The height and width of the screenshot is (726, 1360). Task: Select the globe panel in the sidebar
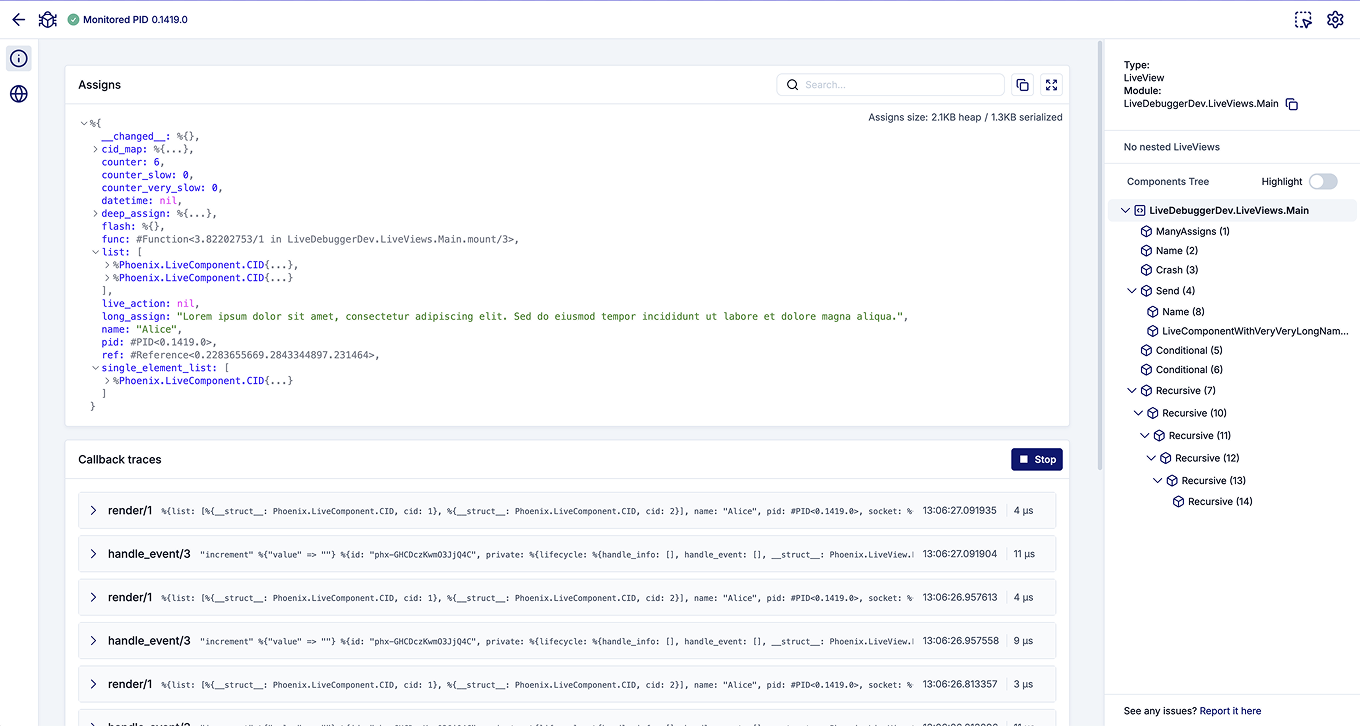(x=18, y=93)
